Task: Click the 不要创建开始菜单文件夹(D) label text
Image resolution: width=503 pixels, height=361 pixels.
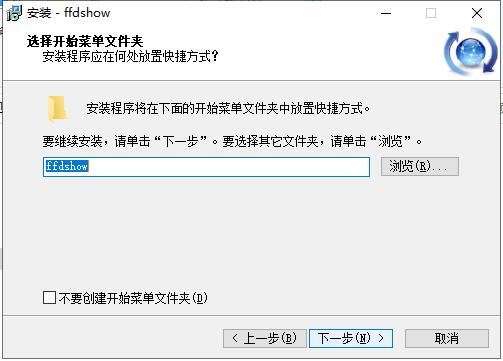Action: point(133,298)
